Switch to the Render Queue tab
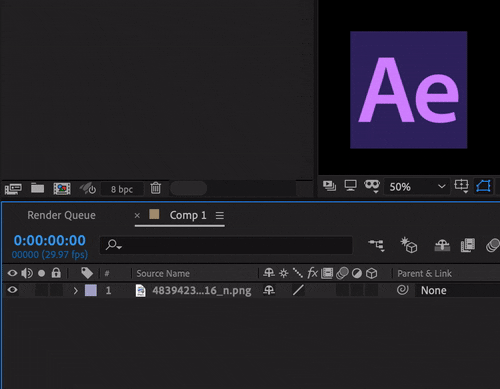This screenshot has height=389, width=500. click(61, 215)
